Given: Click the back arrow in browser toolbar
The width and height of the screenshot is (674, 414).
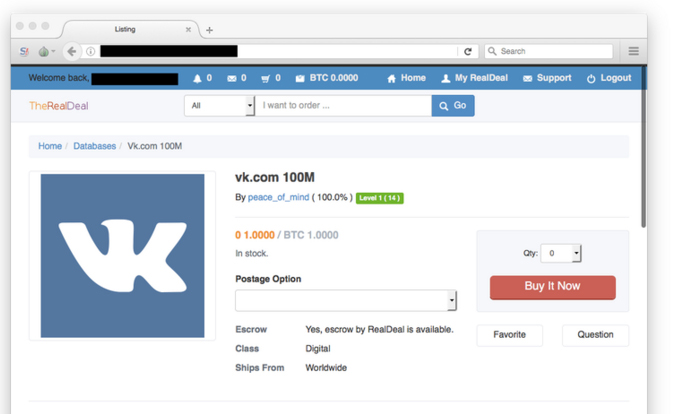Looking at the screenshot, I should click(x=72, y=52).
